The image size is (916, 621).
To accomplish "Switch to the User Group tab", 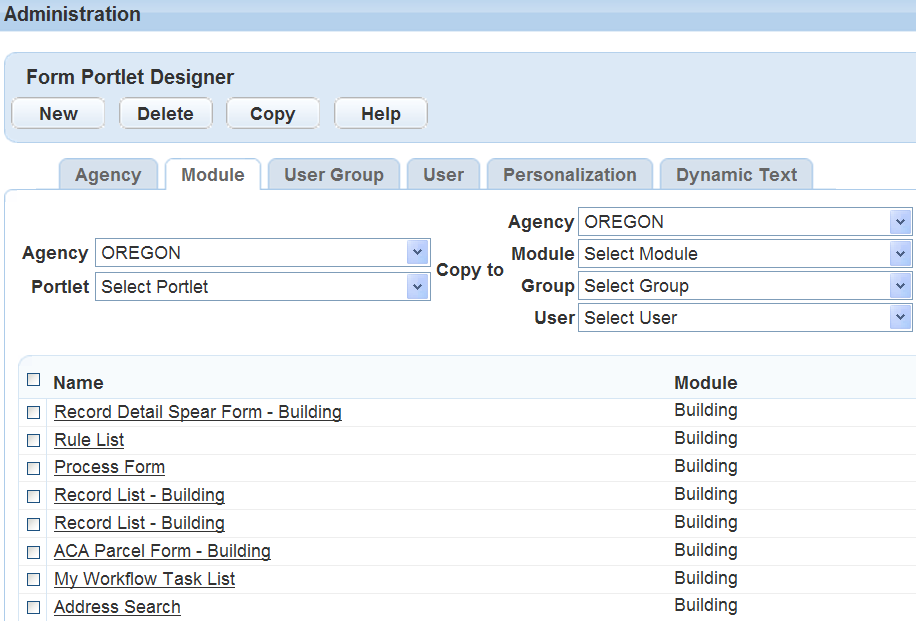I will coord(333,175).
